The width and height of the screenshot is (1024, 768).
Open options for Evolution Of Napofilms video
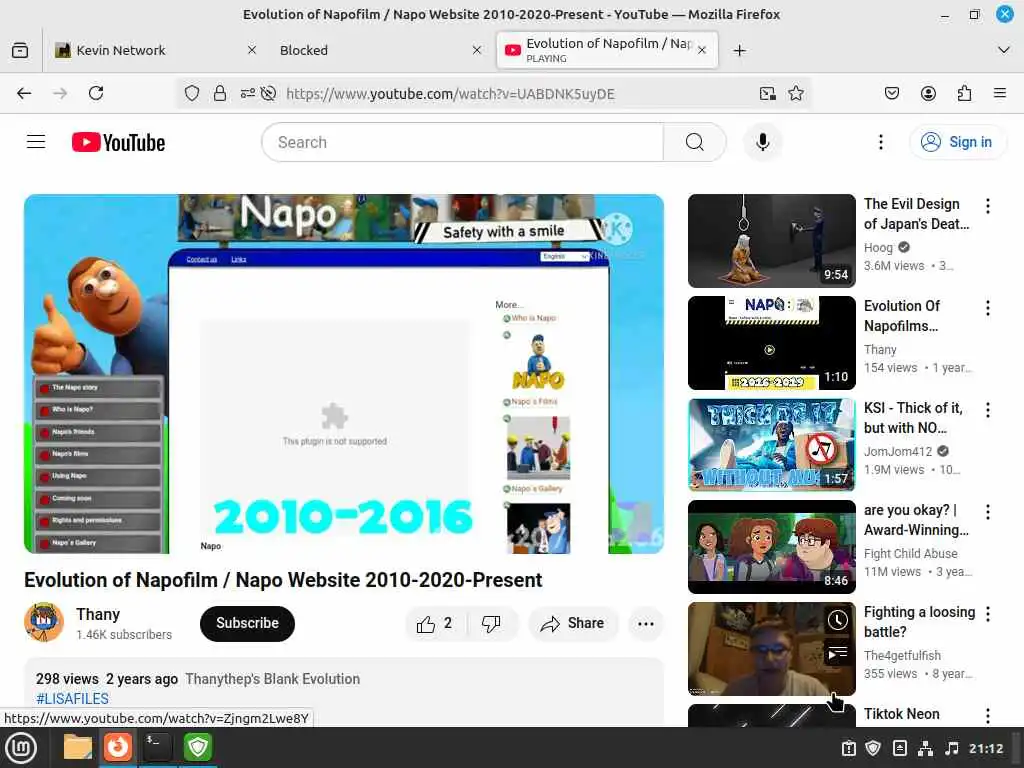987,308
